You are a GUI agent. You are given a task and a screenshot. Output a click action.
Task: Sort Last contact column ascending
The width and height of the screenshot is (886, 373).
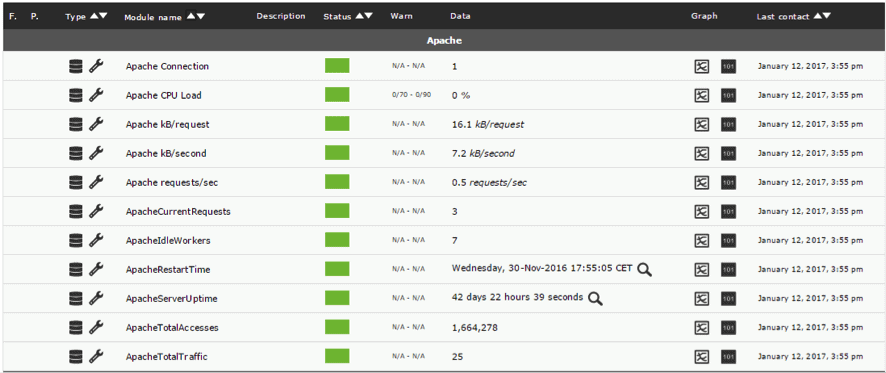818,16
